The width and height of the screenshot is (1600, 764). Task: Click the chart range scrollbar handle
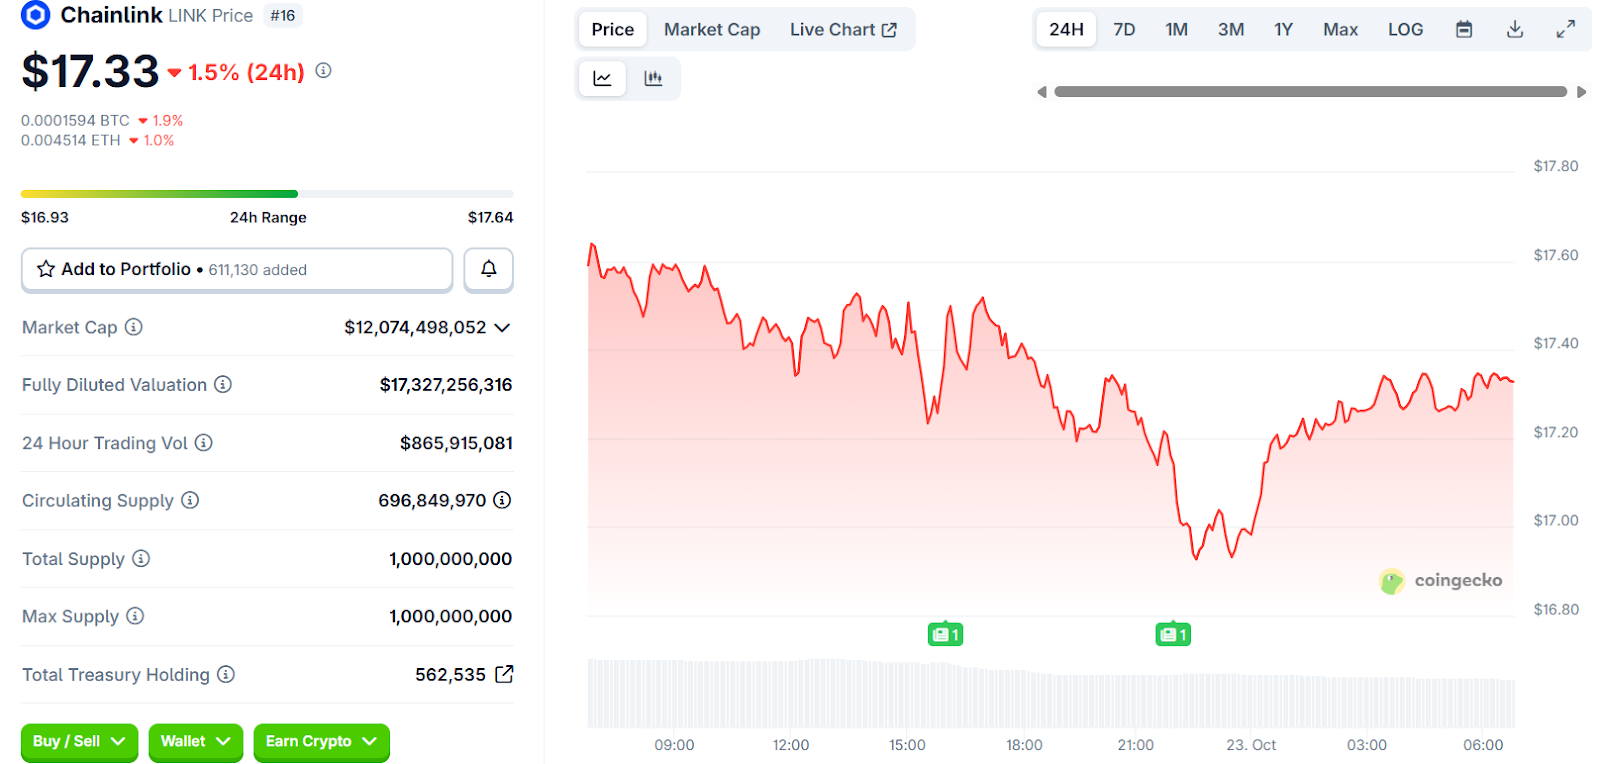coord(1310,92)
